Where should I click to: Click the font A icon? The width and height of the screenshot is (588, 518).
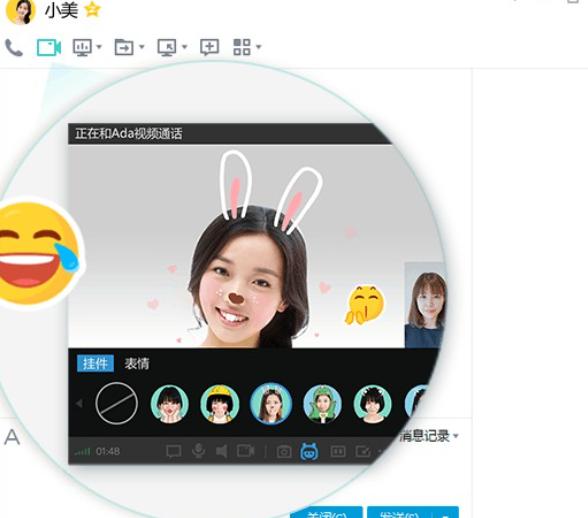pyautogui.click(x=12, y=437)
